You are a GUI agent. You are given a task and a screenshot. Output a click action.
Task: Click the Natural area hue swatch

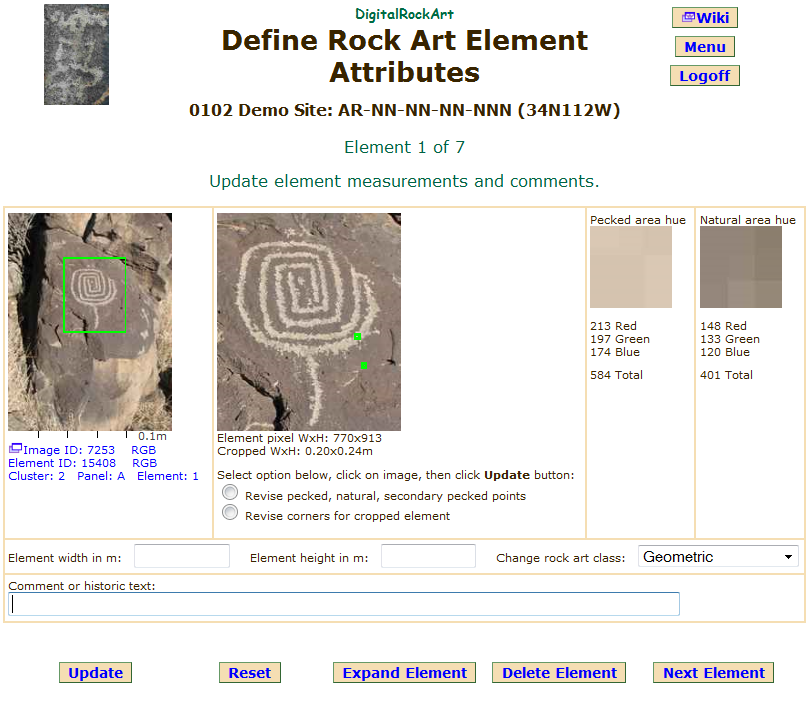[x=740, y=267]
